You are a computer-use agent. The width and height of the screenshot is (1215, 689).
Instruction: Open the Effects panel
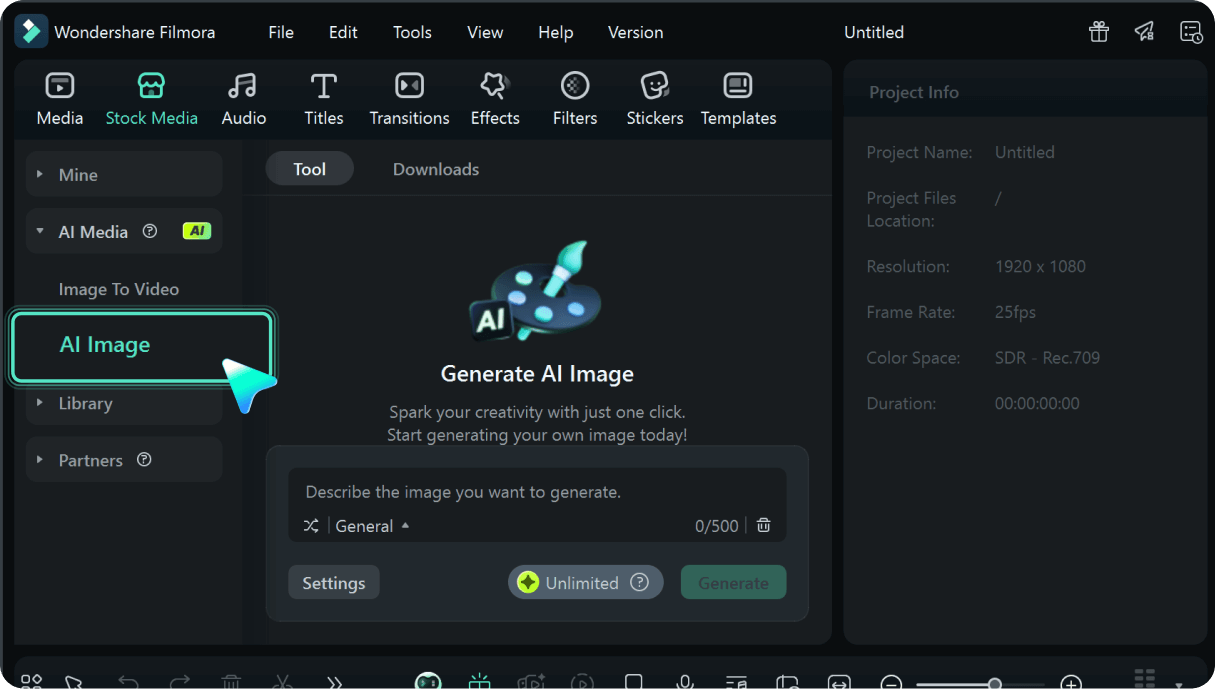tap(495, 99)
